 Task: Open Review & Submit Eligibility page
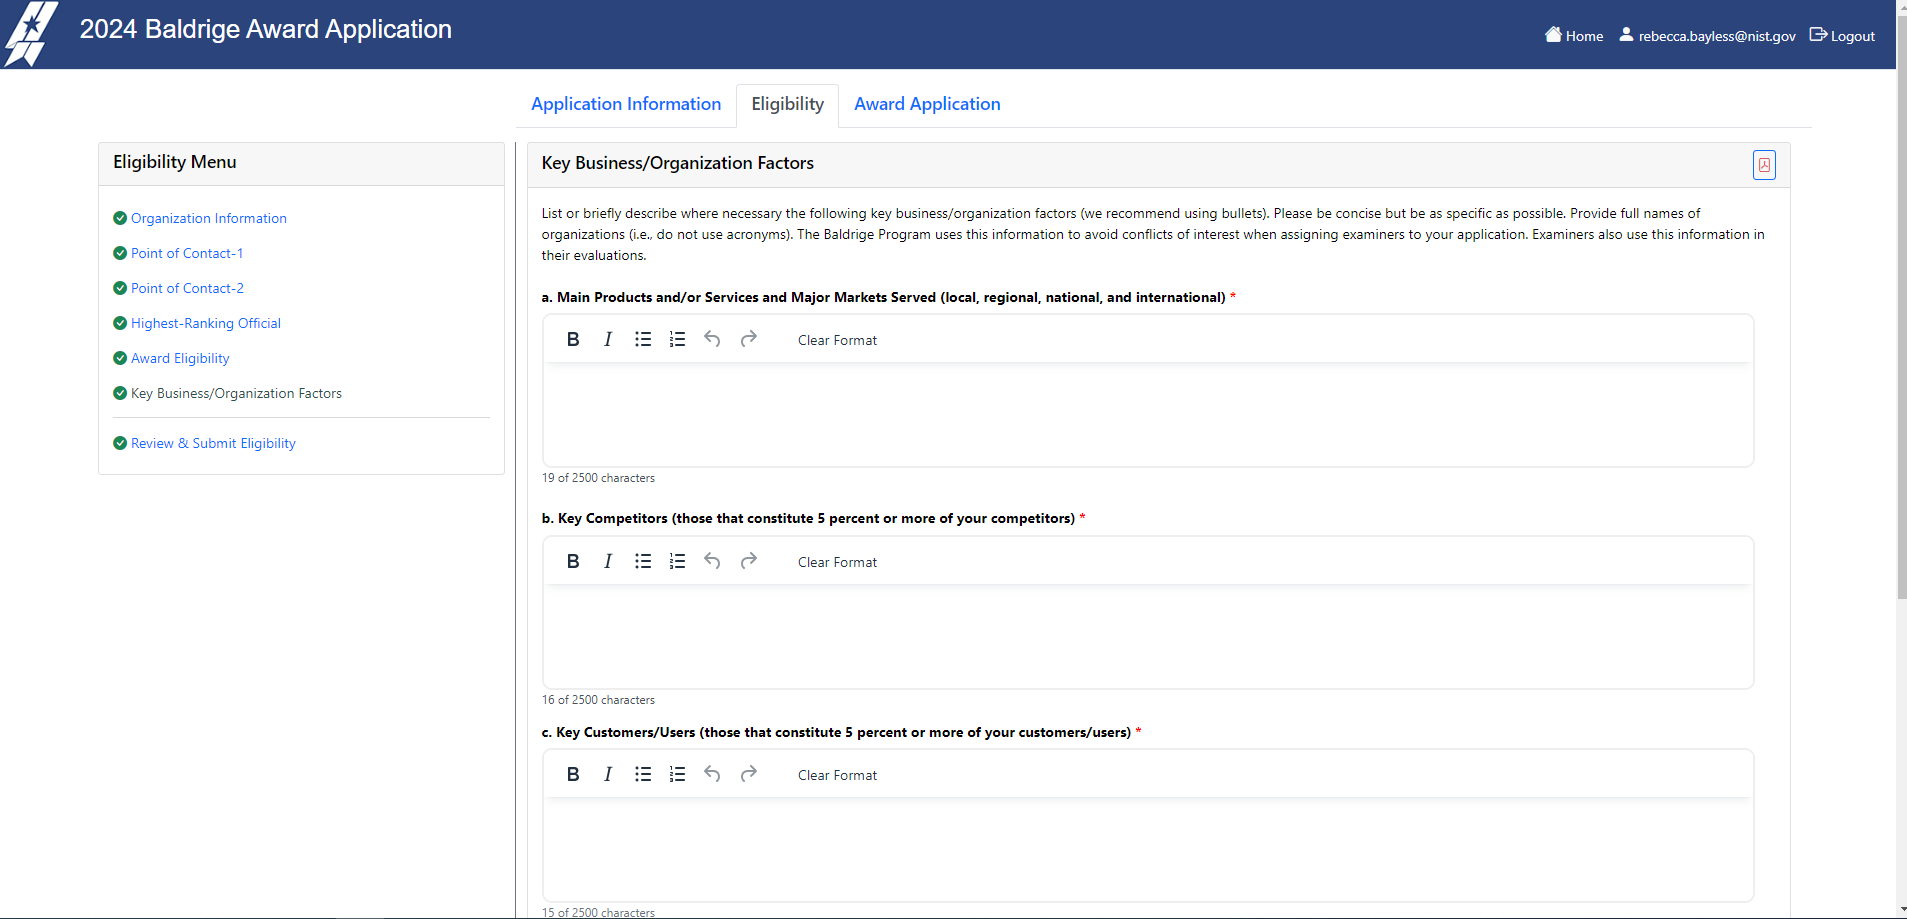pos(213,443)
